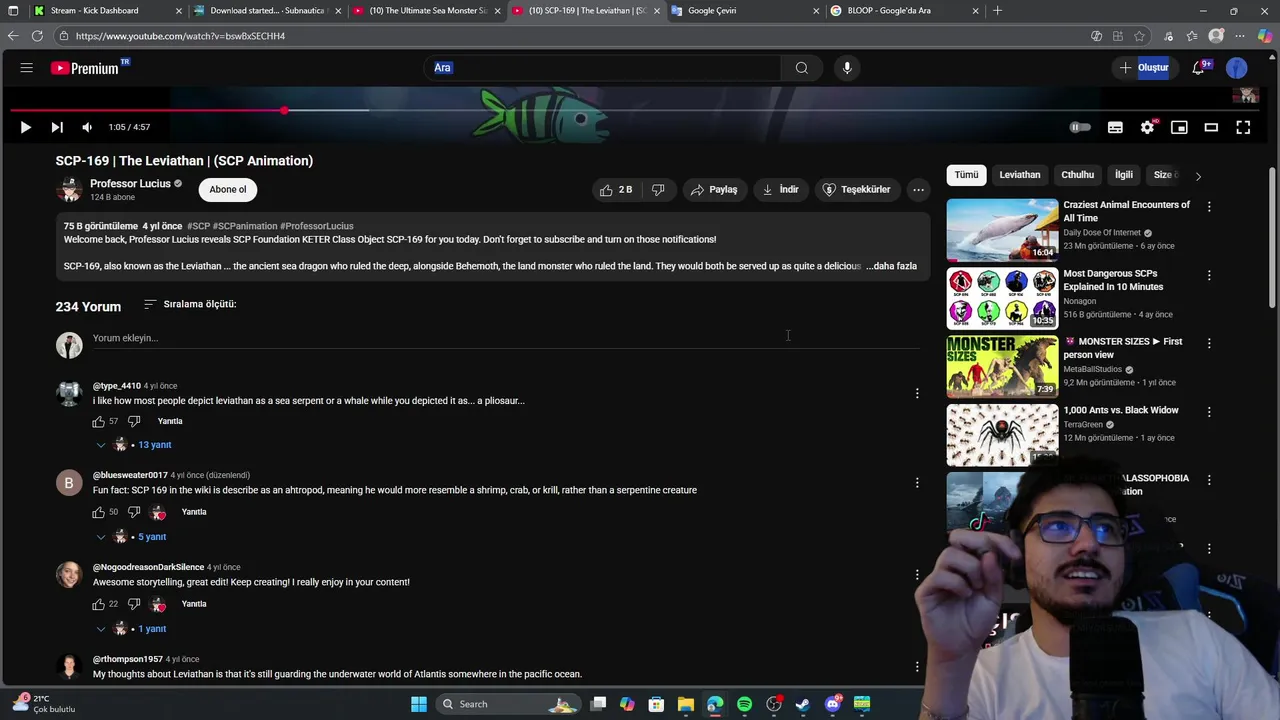Image resolution: width=1280 pixels, height=720 pixels.
Task: Open options menu for rthompson1957 comment
Action: click(917, 667)
